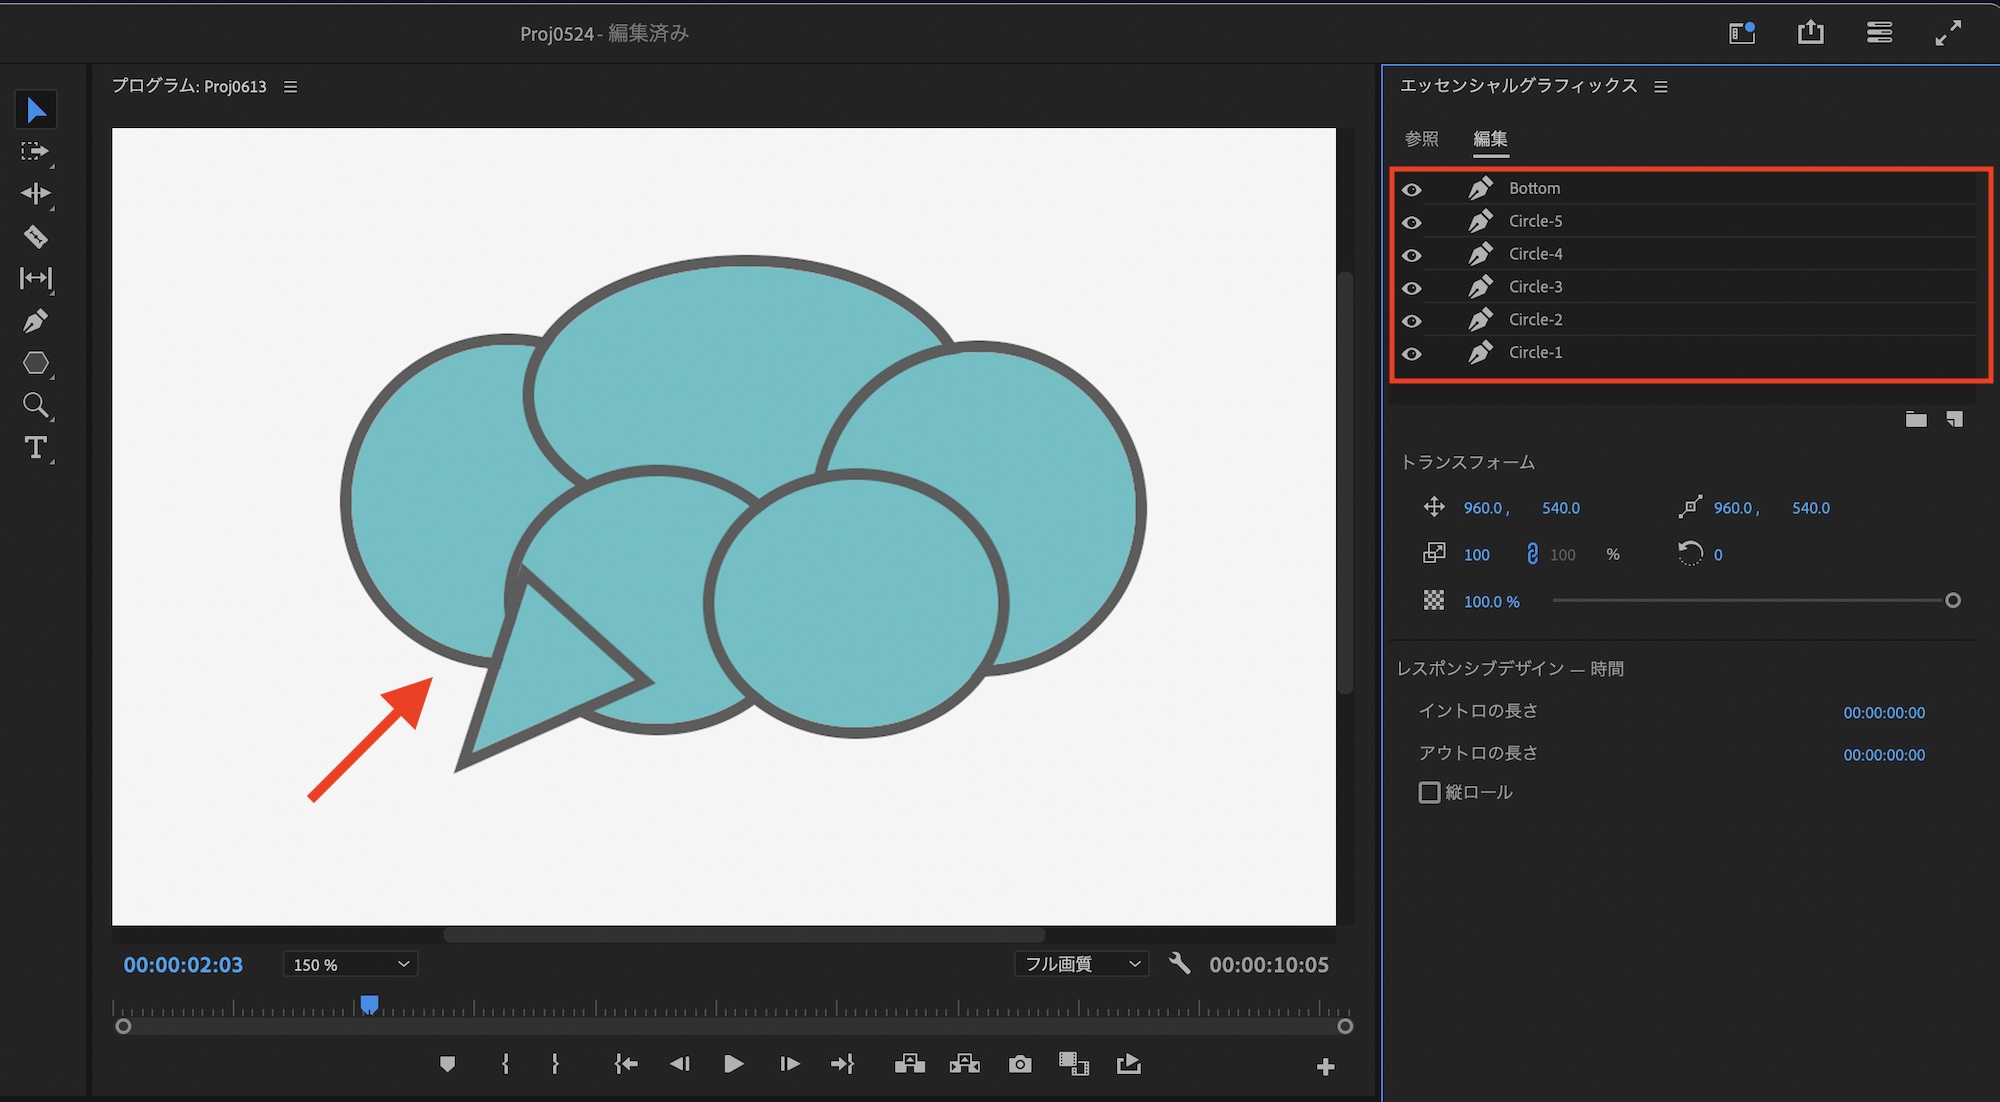Open the エッセンシャルグラフィックス panel menu
Viewport: 2000px width, 1102px height.
pyautogui.click(x=1661, y=87)
